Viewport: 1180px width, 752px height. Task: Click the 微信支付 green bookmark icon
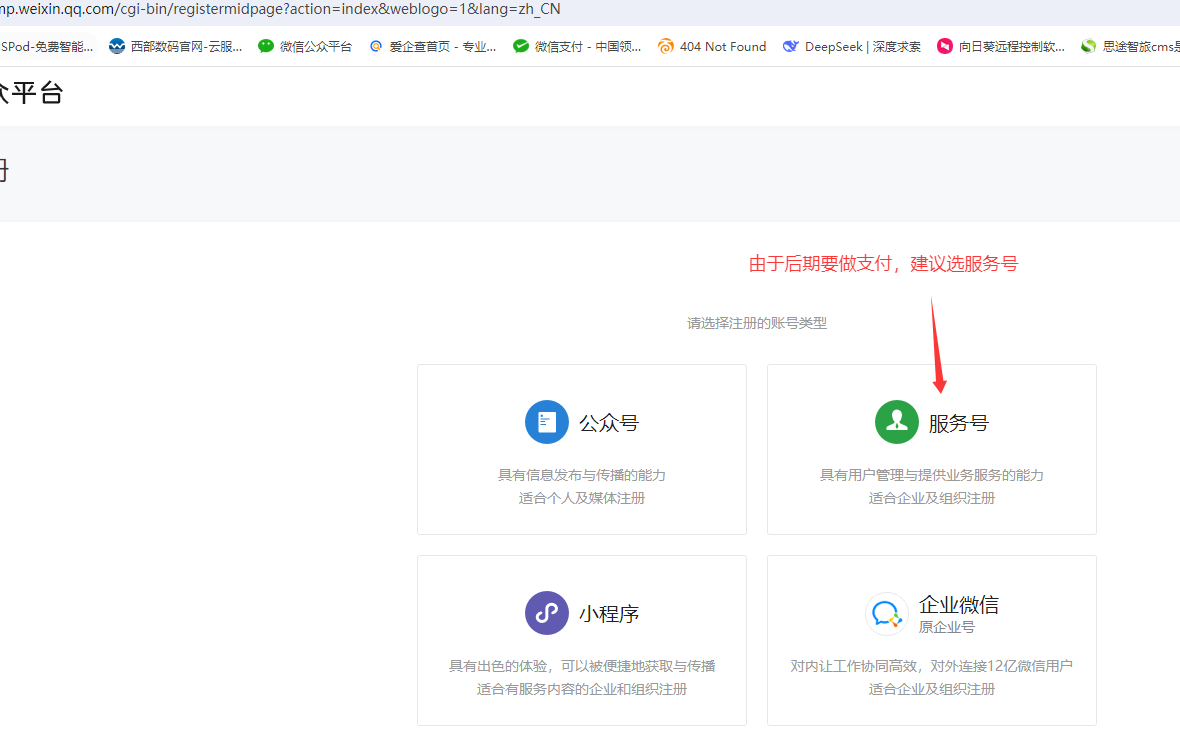point(521,46)
